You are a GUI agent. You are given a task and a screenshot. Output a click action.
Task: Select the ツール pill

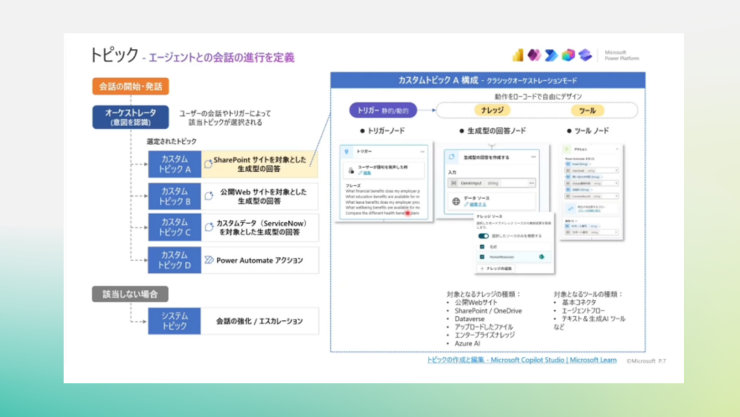click(588, 111)
